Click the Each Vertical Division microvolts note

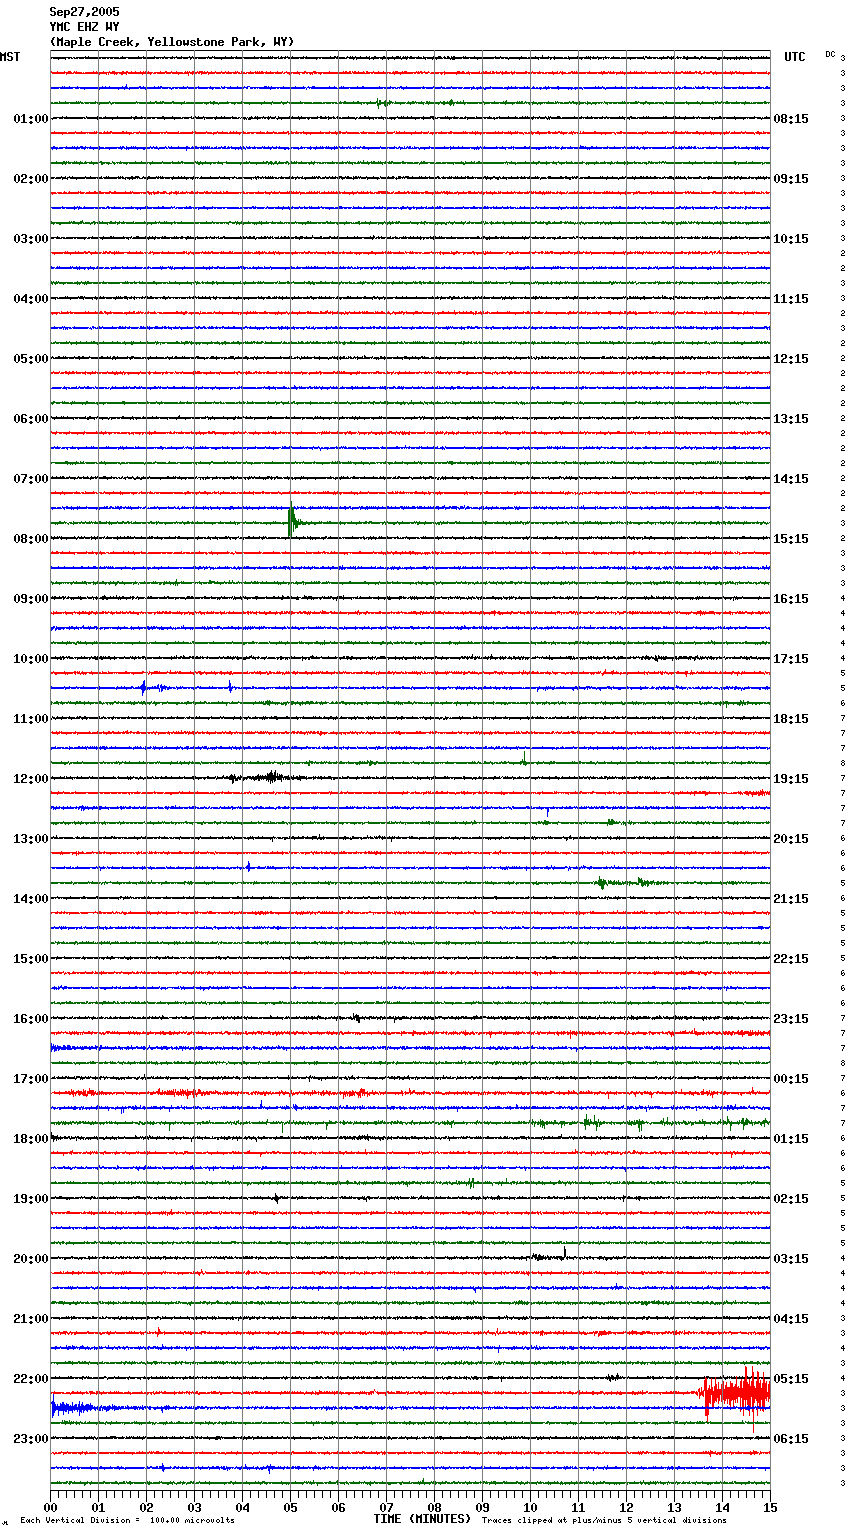click(x=127, y=1521)
